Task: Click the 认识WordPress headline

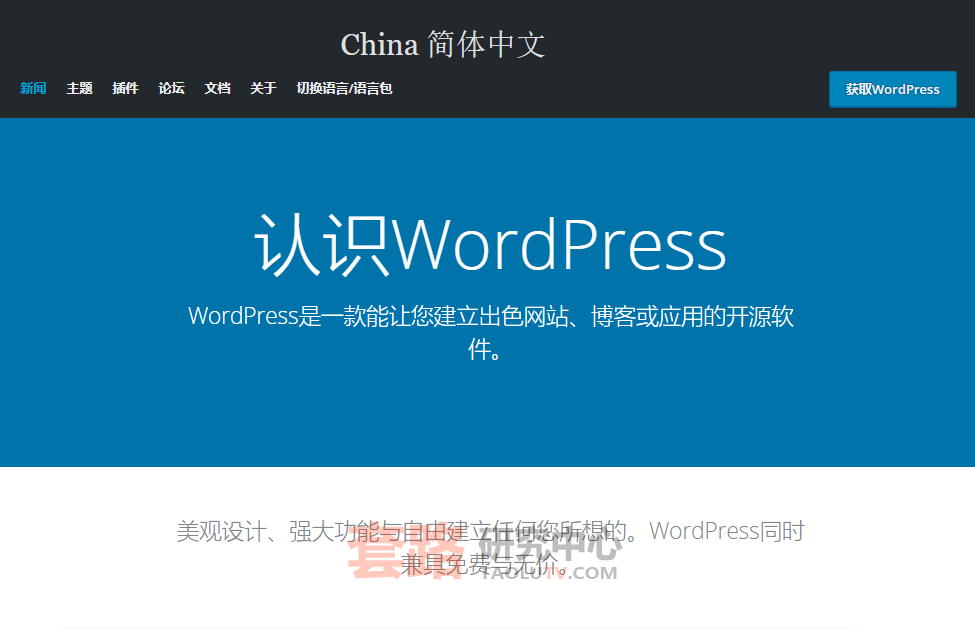Action: [490, 244]
